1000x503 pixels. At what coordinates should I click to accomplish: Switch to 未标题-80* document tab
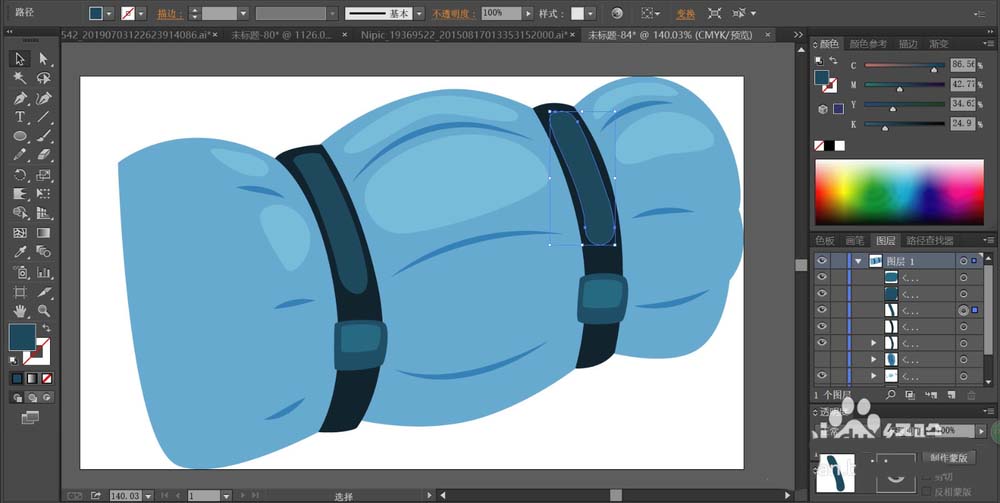click(x=281, y=35)
